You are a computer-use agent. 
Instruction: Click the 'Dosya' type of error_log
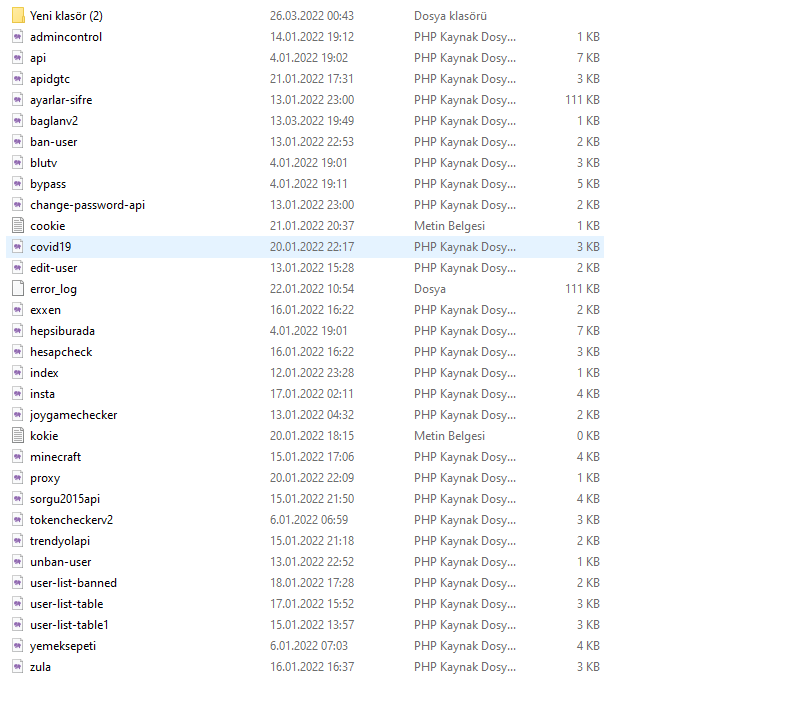point(430,289)
